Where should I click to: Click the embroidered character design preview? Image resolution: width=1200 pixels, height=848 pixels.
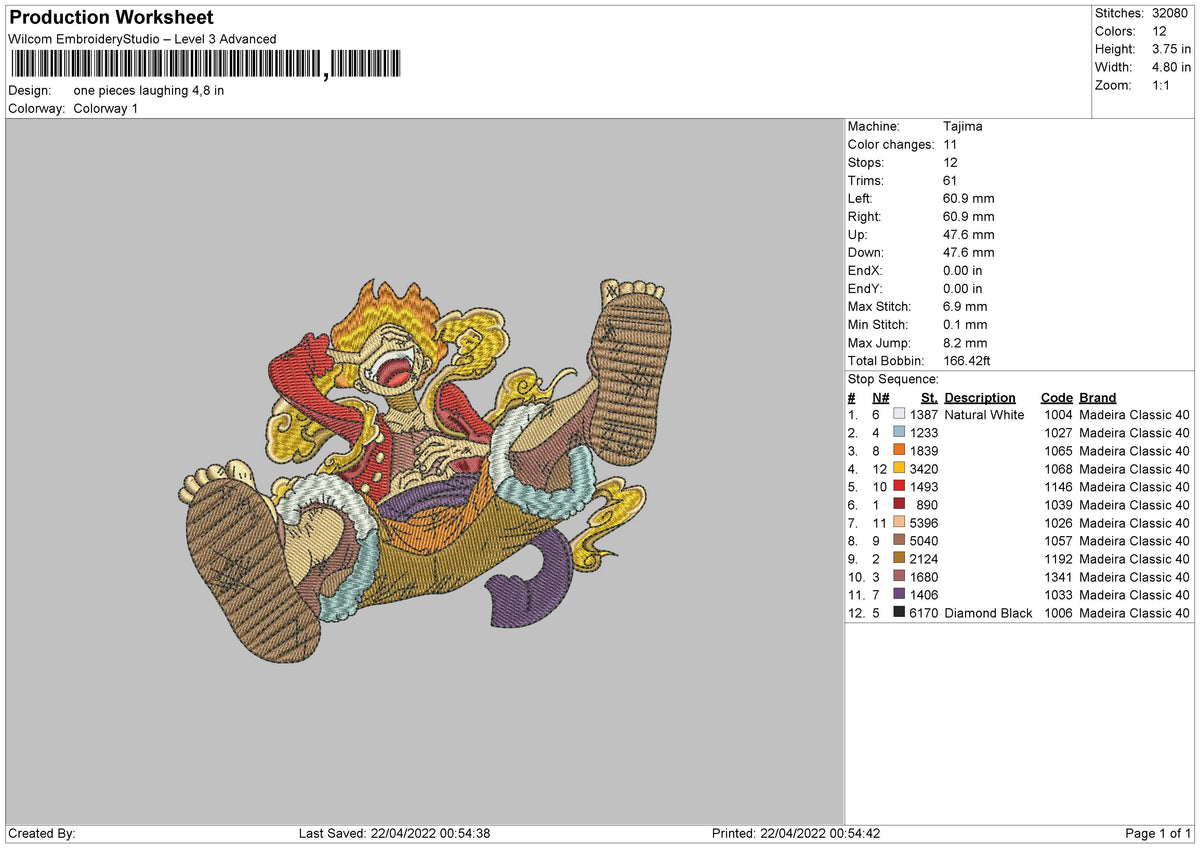tap(426, 472)
